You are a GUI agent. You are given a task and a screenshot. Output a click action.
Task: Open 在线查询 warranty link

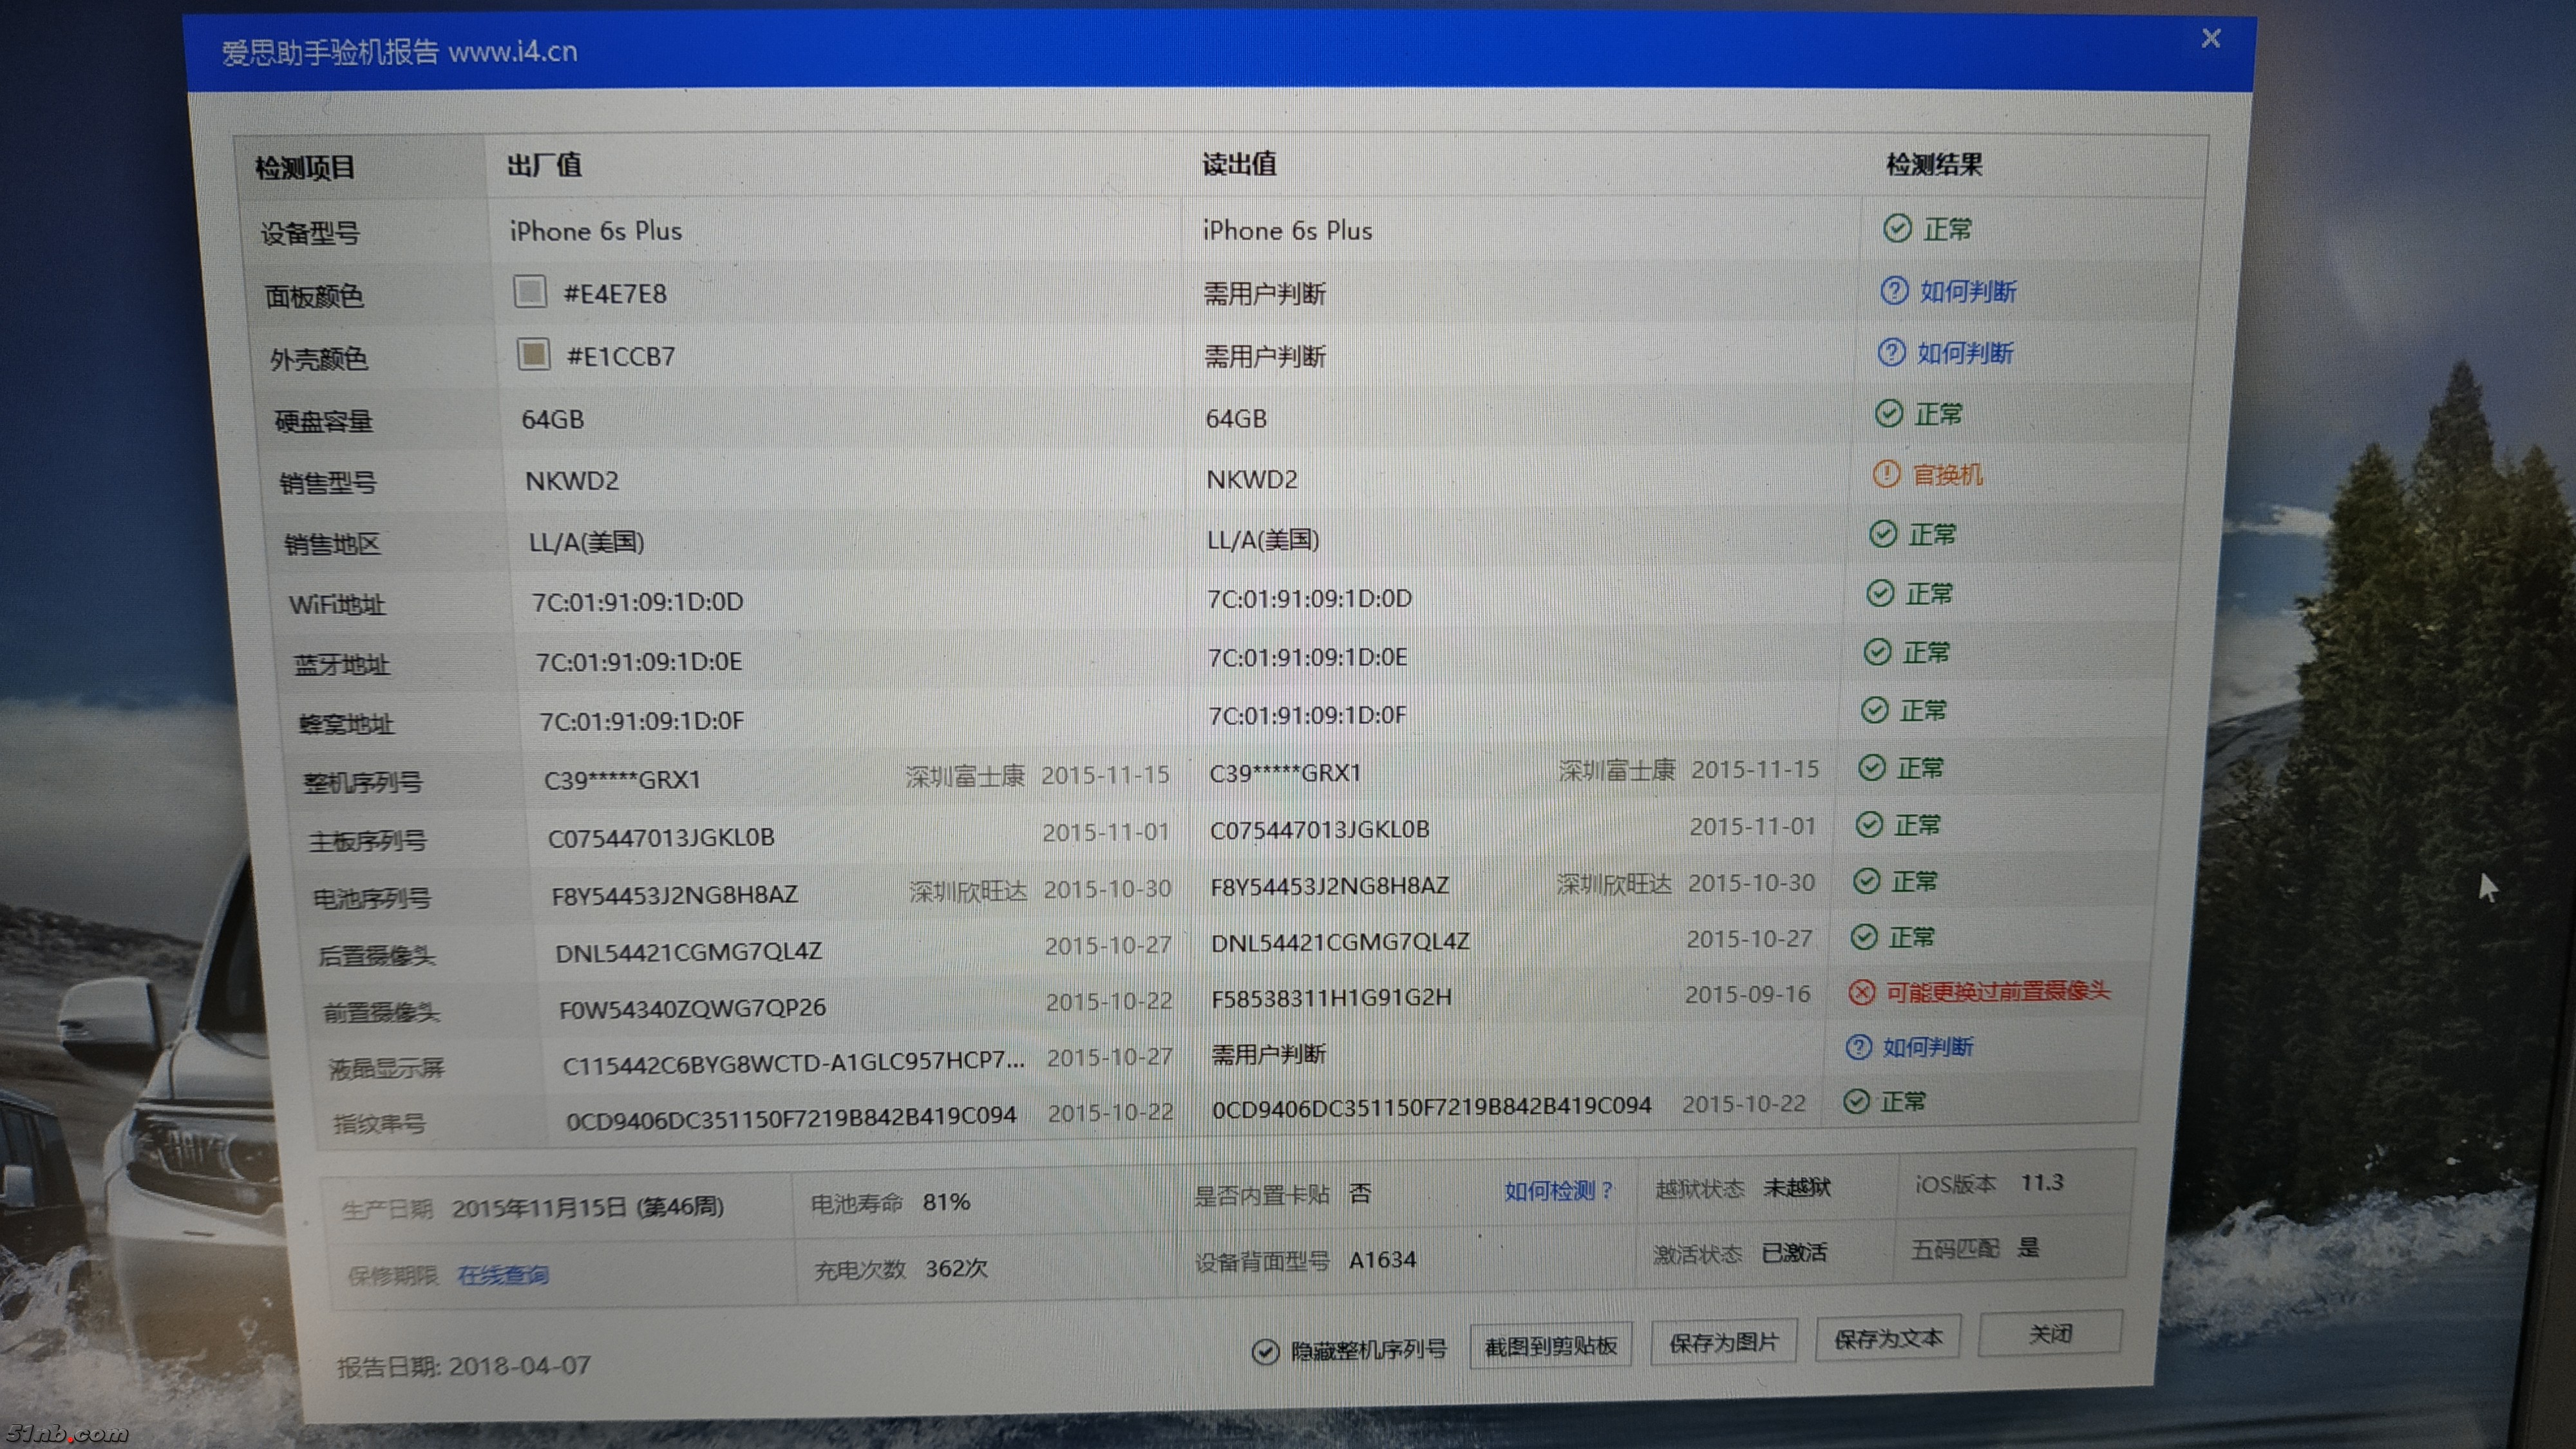503,1275
